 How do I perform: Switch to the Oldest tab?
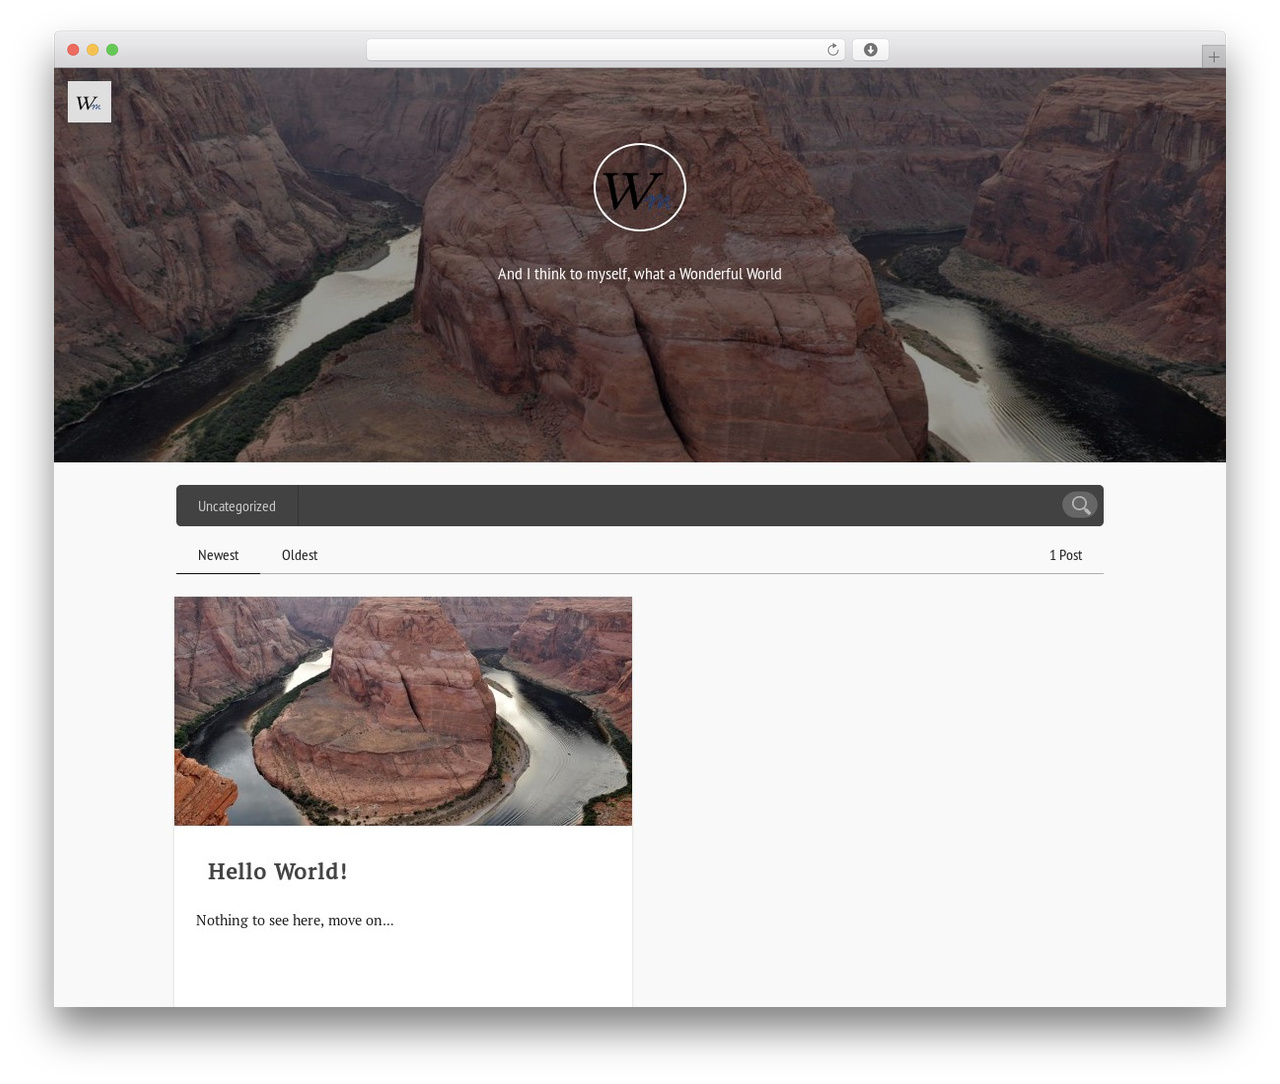pyautogui.click(x=300, y=555)
